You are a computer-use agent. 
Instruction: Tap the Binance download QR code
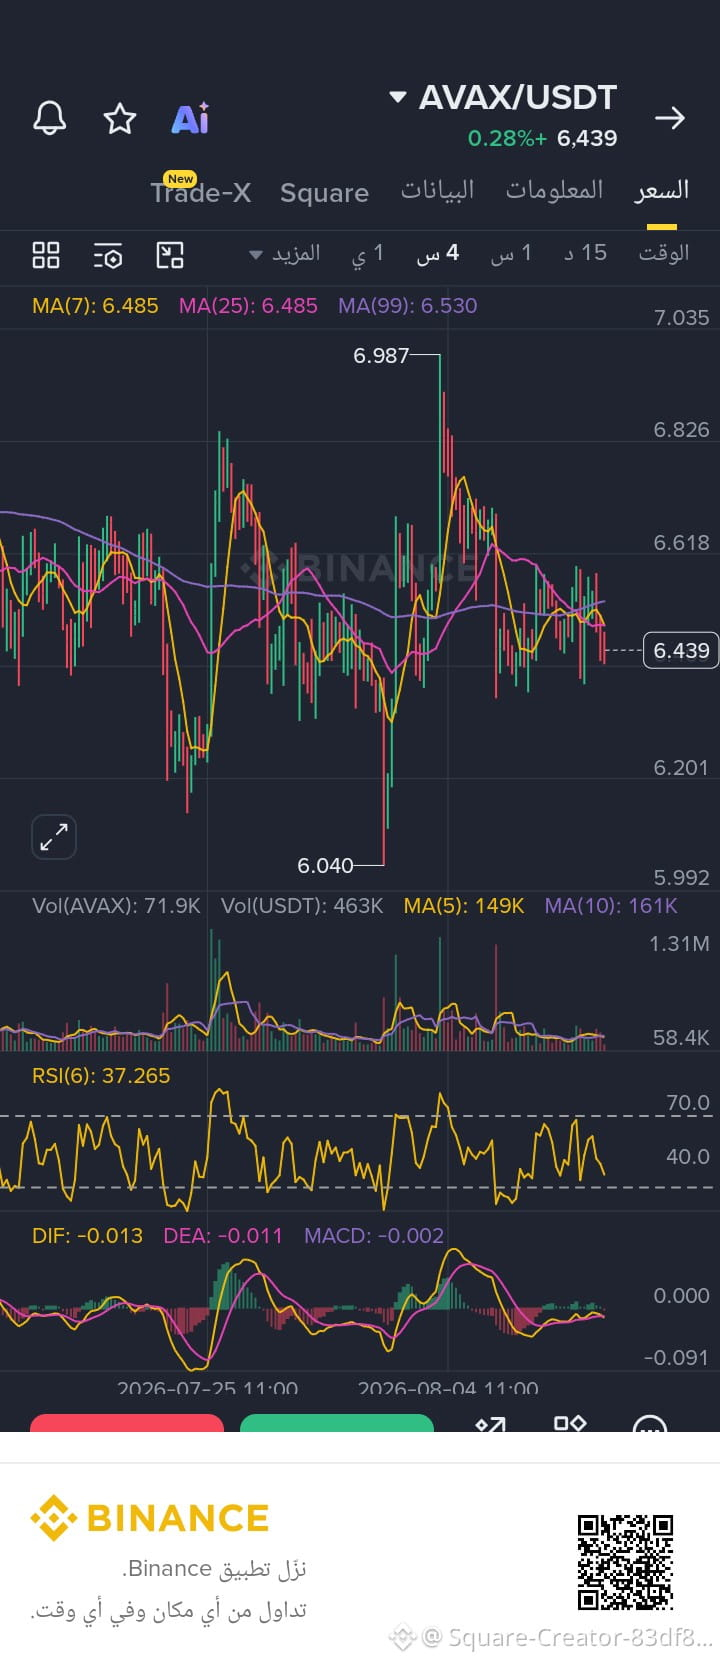pos(625,1562)
